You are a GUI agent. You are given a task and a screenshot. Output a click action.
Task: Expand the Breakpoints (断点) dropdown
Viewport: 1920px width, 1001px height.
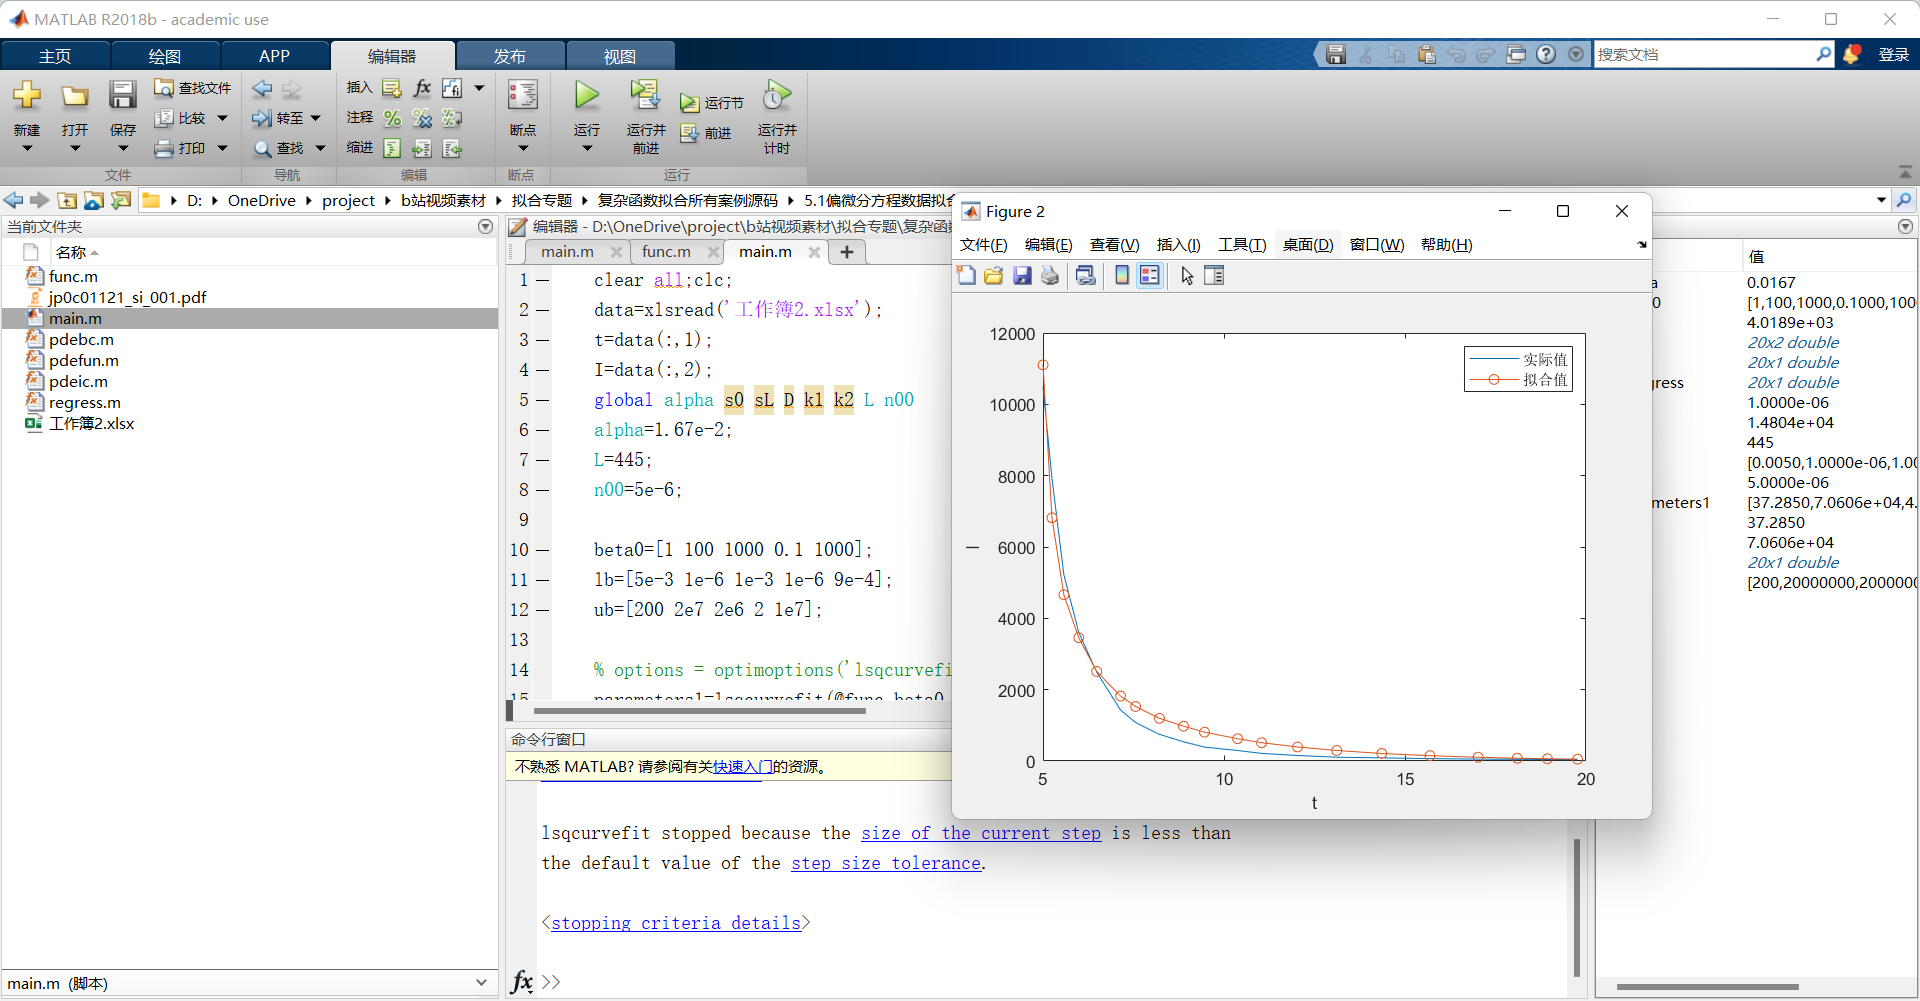coord(522,149)
